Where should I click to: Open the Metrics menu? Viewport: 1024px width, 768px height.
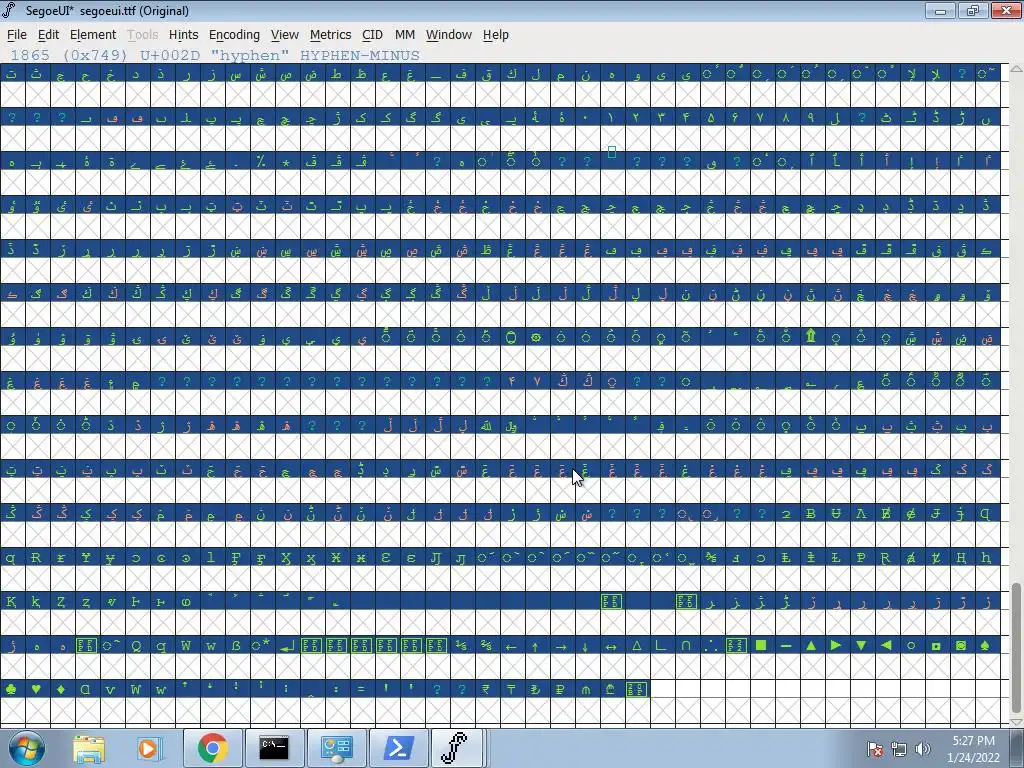(330, 35)
